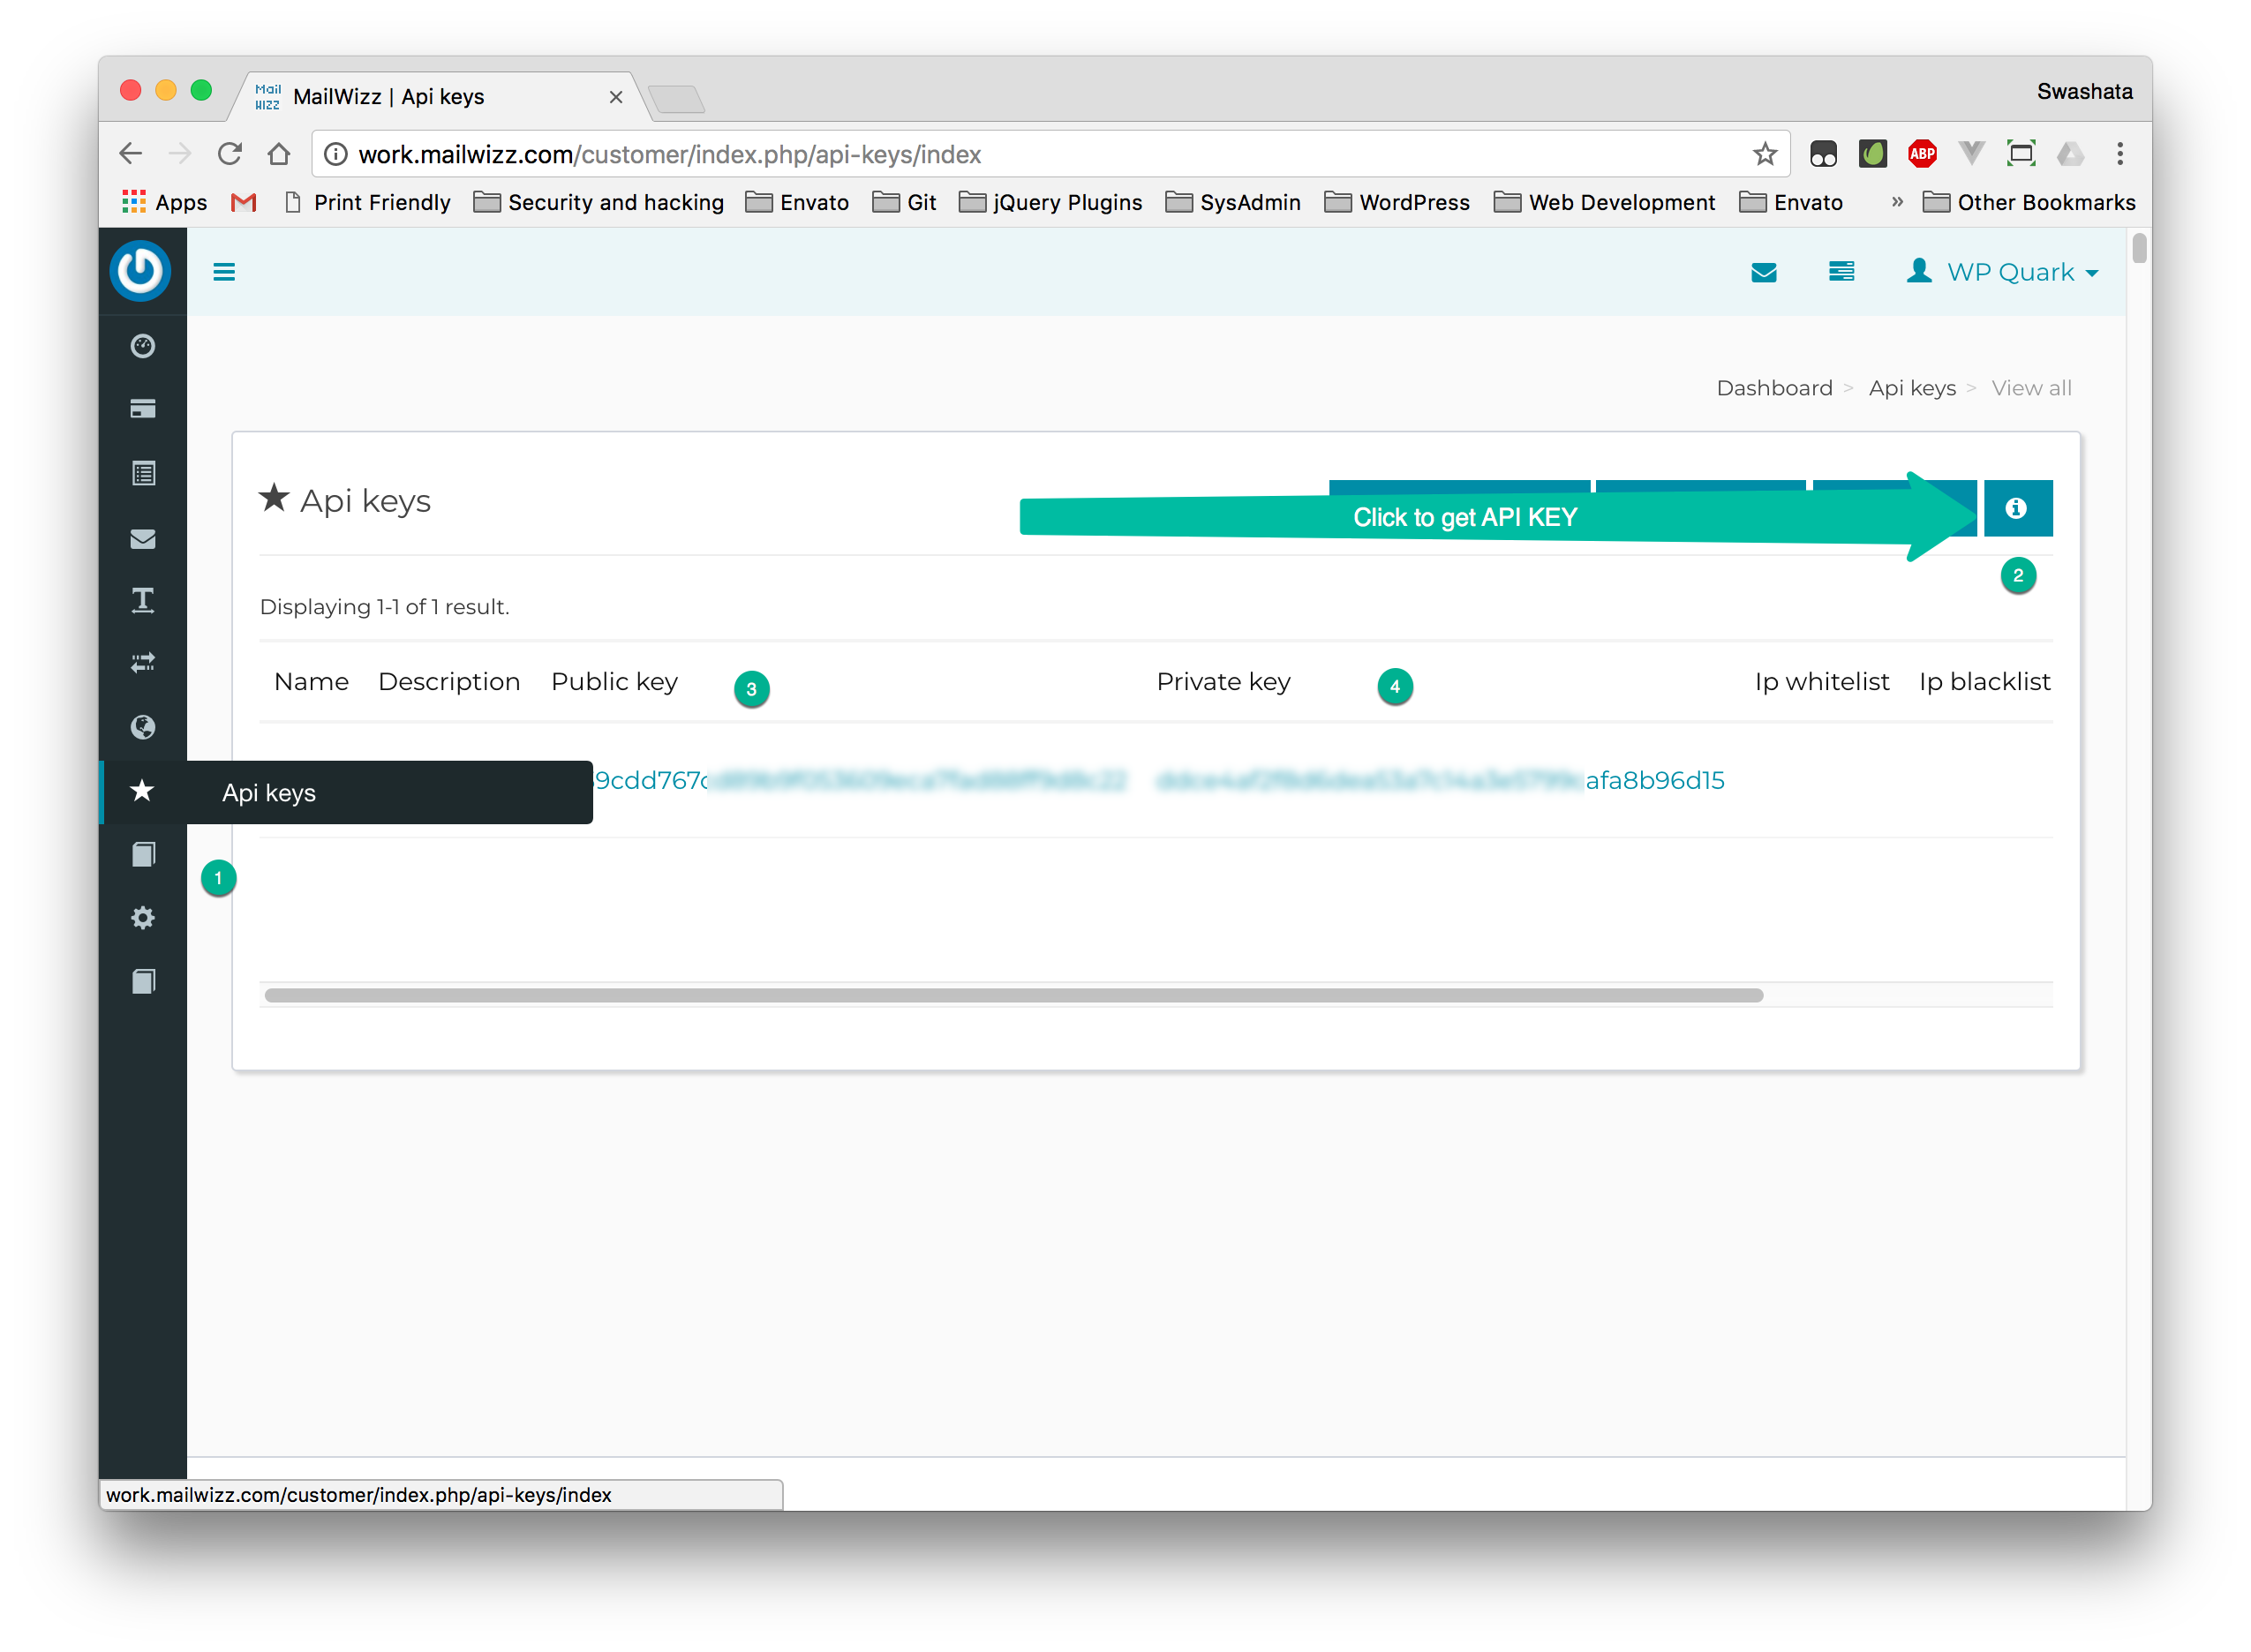Open the templates text sidebar icon
The height and width of the screenshot is (1652, 2251).
[143, 600]
